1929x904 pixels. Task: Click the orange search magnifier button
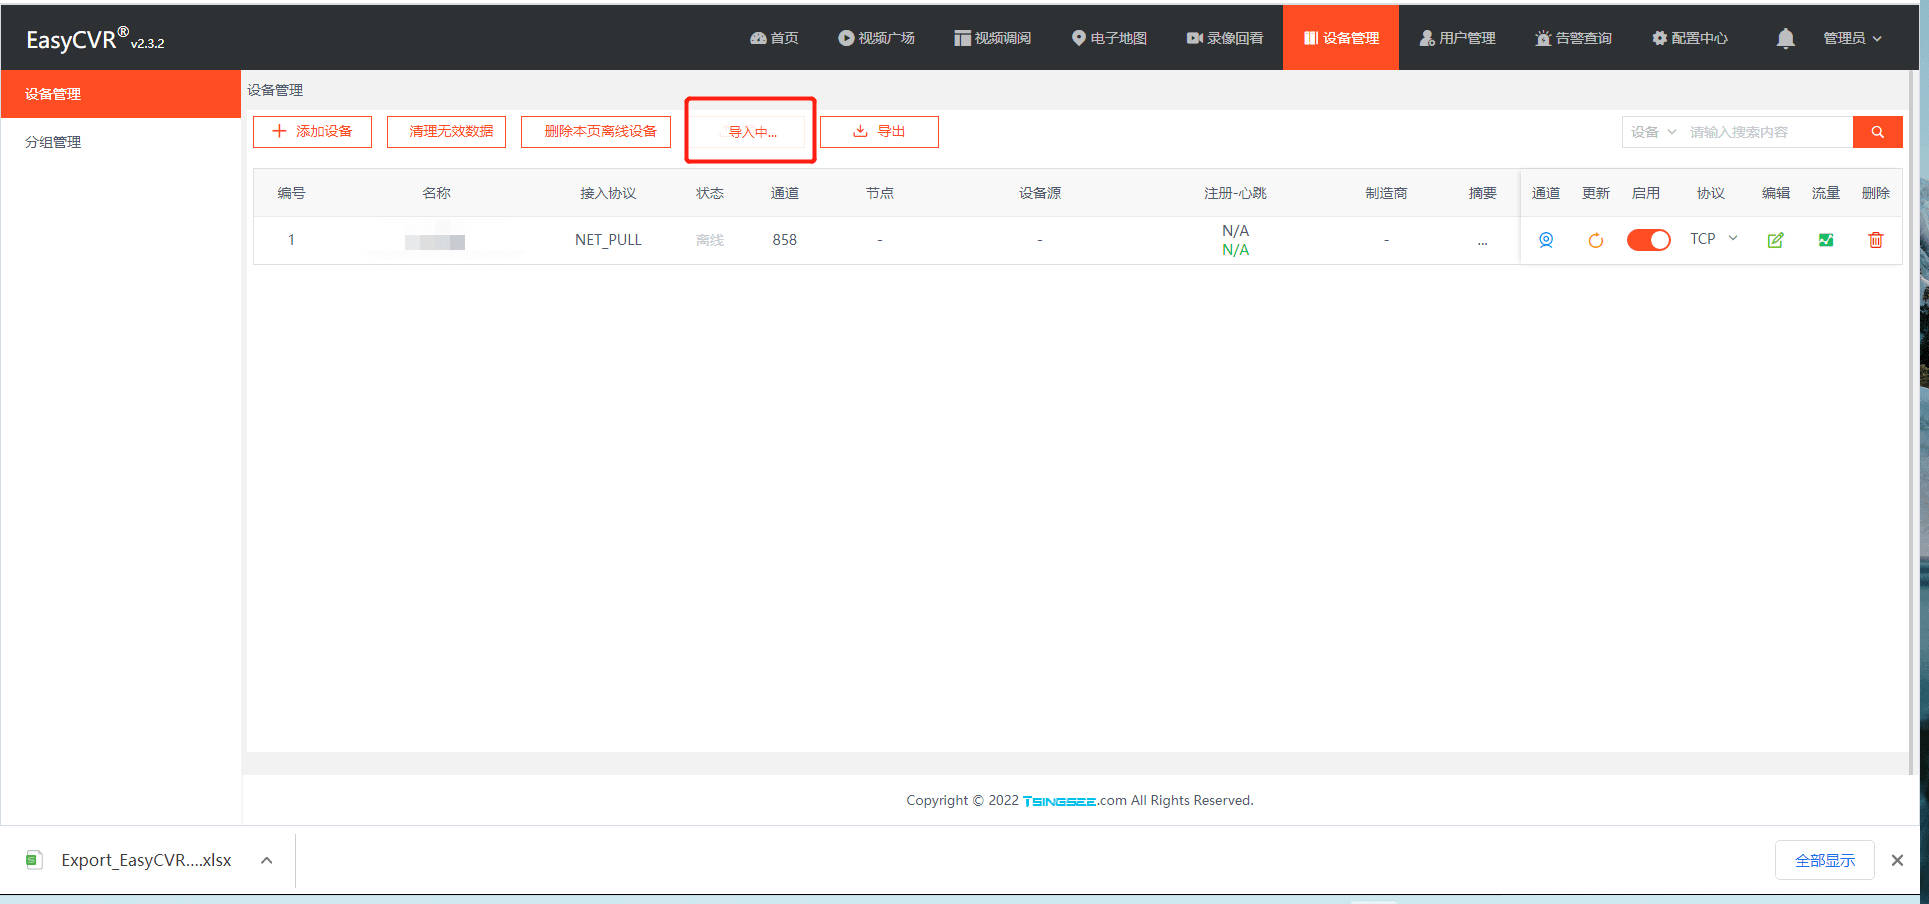pyautogui.click(x=1877, y=132)
